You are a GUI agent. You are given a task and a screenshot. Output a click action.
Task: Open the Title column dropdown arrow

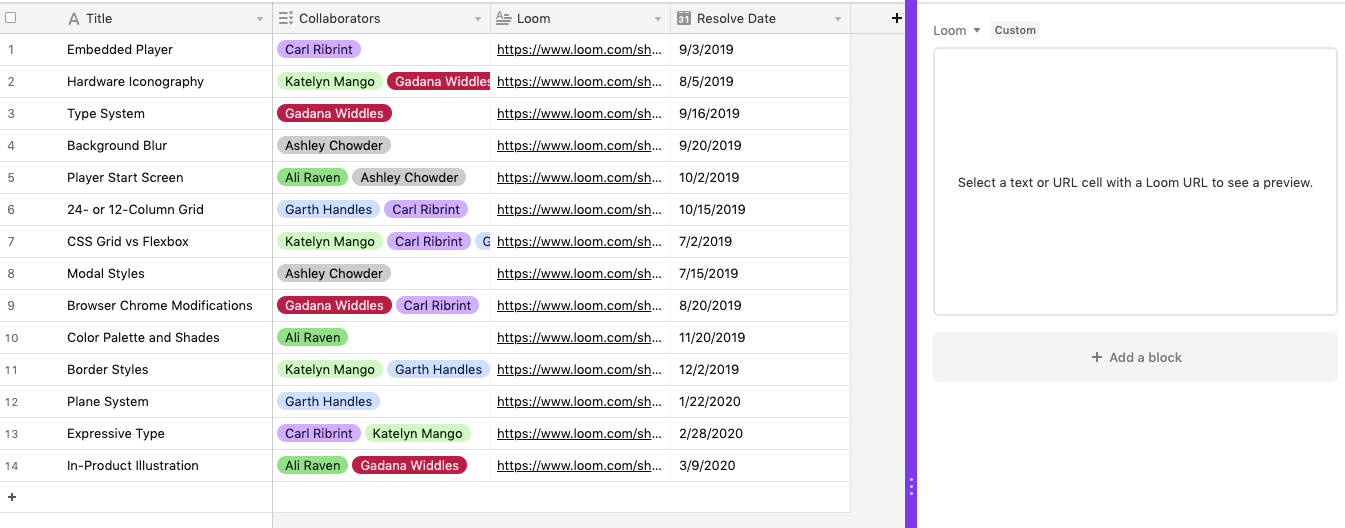coord(260,19)
